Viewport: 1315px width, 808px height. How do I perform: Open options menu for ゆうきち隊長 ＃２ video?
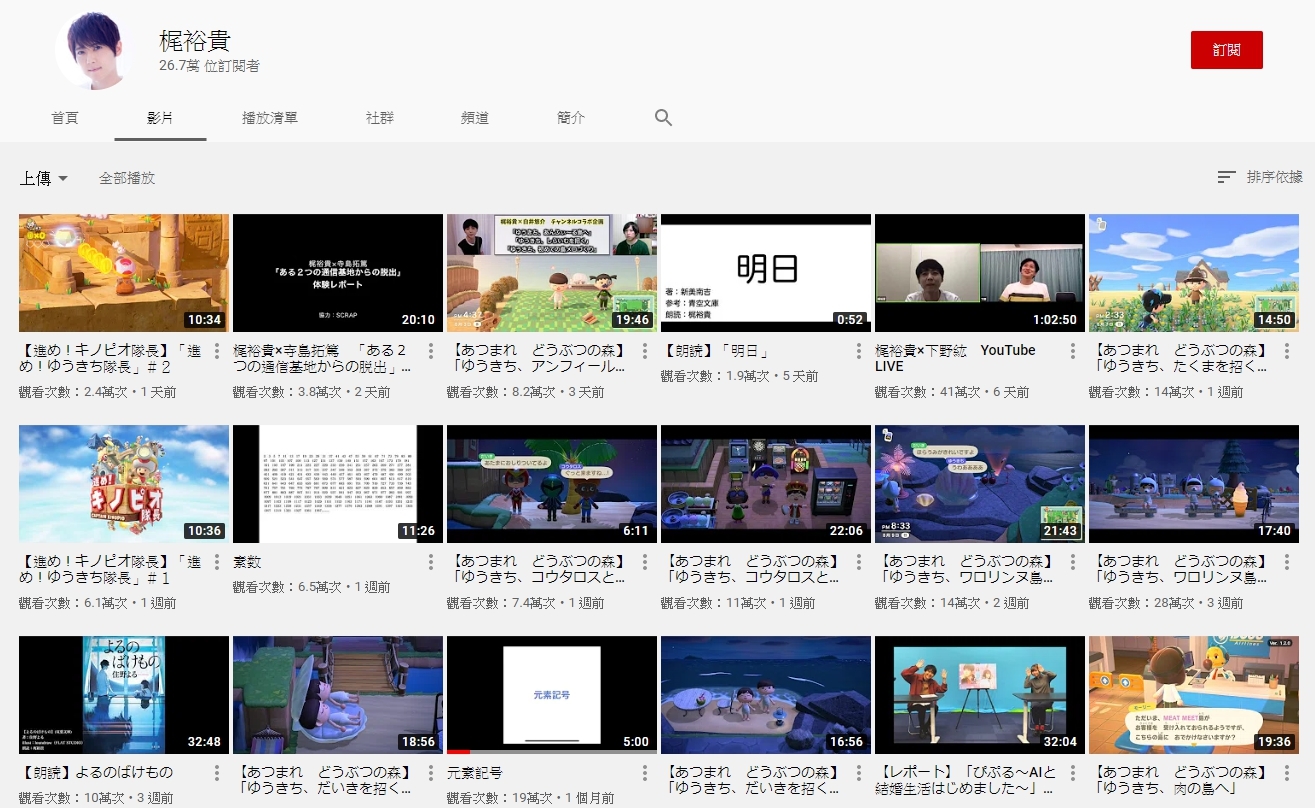[x=217, y=351]
